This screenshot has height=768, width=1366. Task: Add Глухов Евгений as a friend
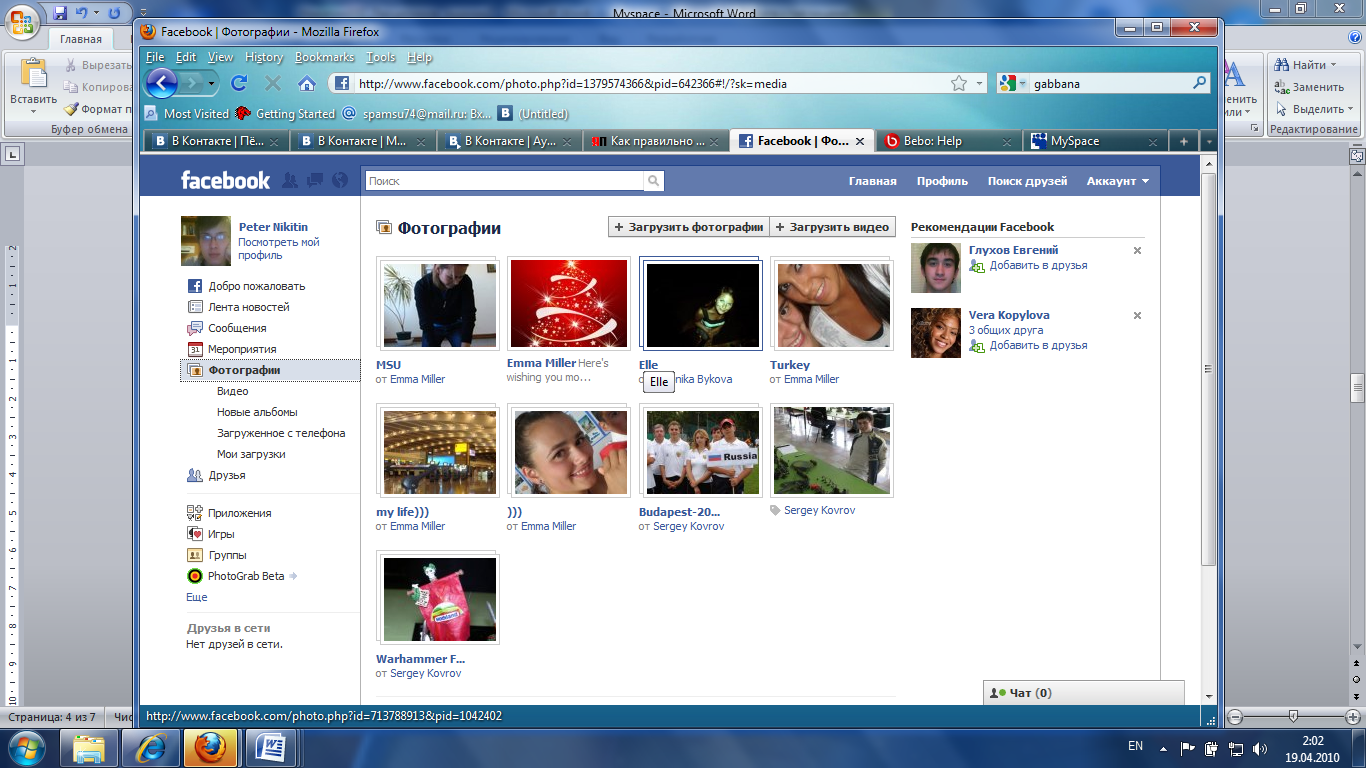pos(1038,266)
